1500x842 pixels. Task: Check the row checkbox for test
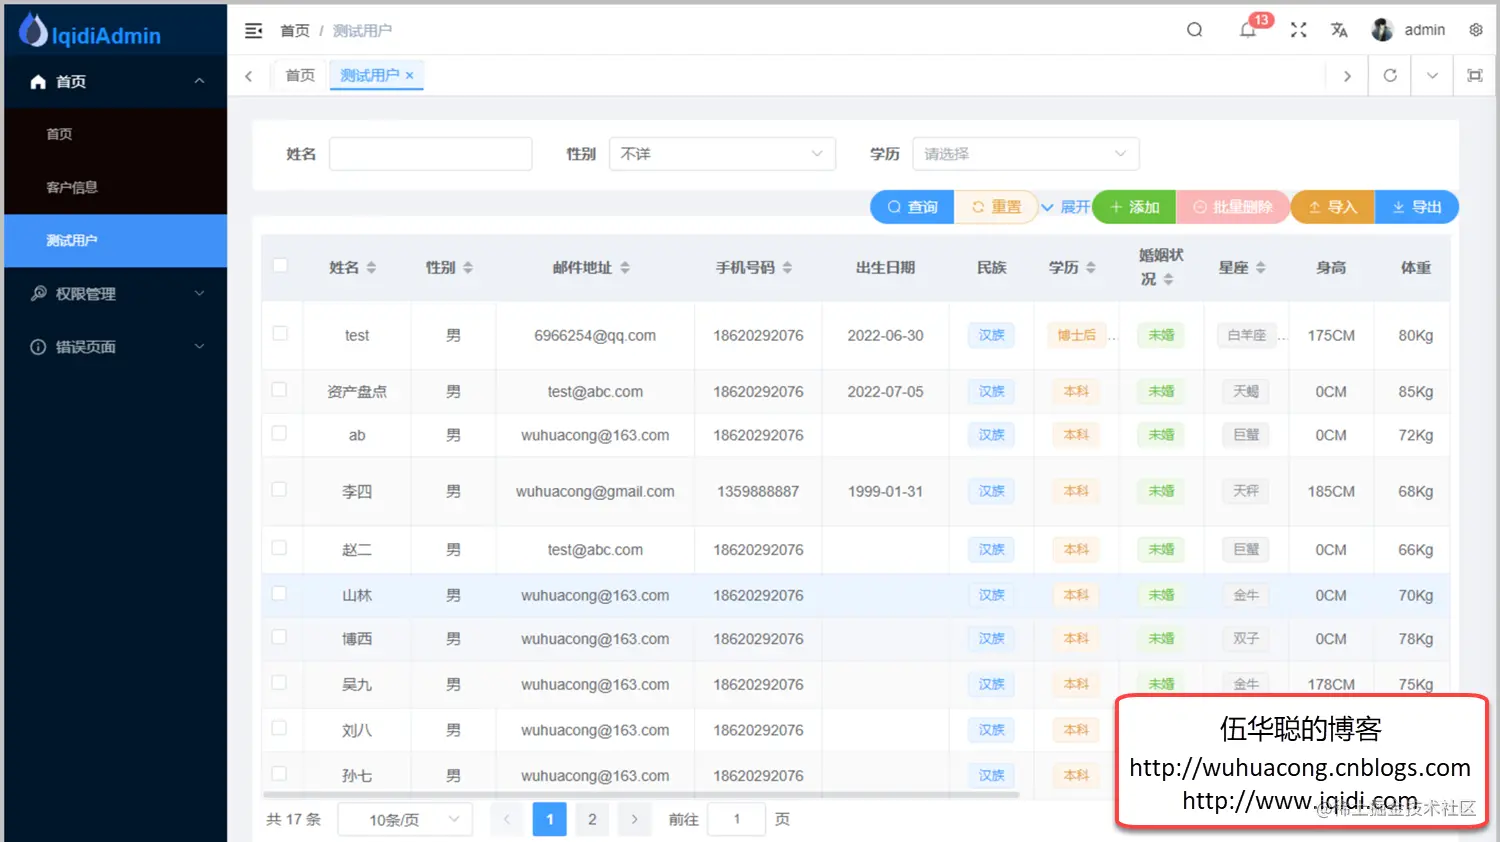click(280, 333)
